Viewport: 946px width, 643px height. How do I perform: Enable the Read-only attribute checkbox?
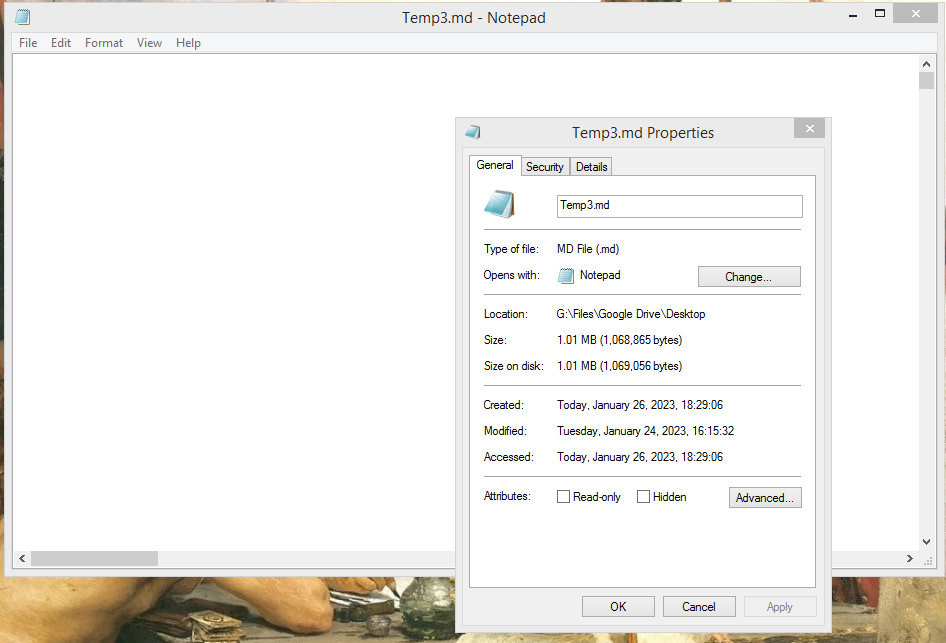coord(563,496)
